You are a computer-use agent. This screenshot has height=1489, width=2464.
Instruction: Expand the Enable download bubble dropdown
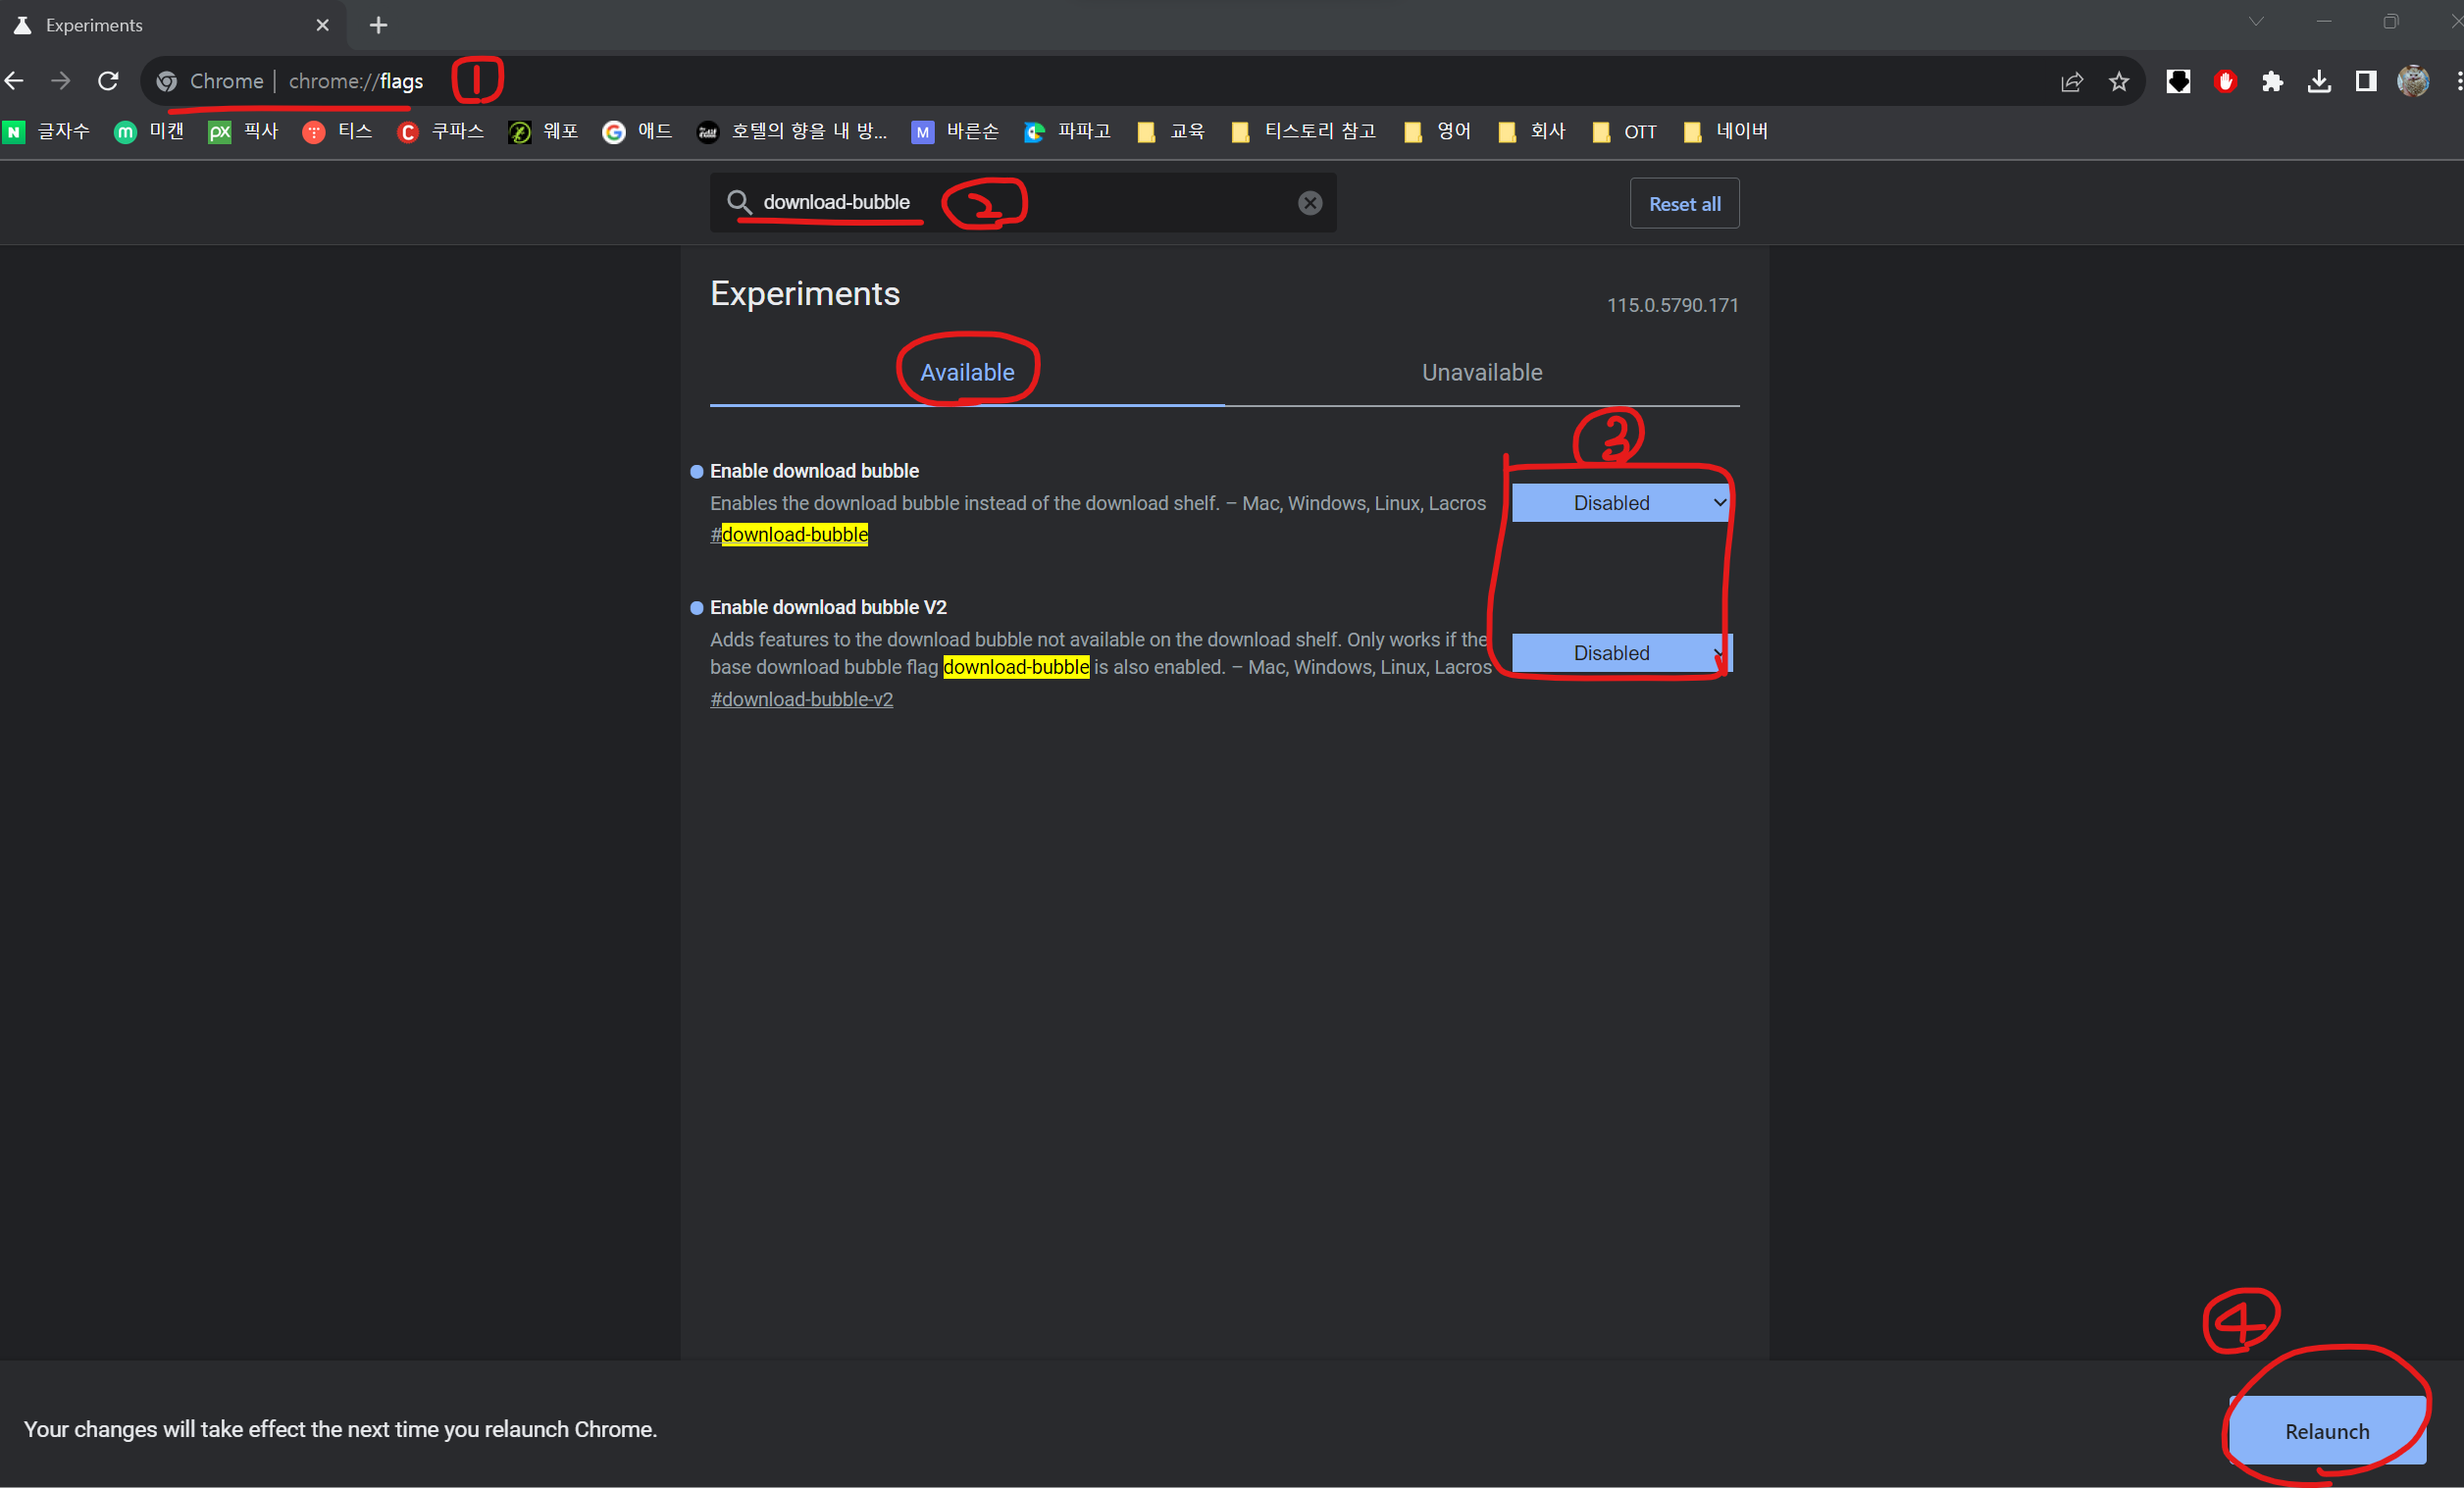[x=1620, y=503]
